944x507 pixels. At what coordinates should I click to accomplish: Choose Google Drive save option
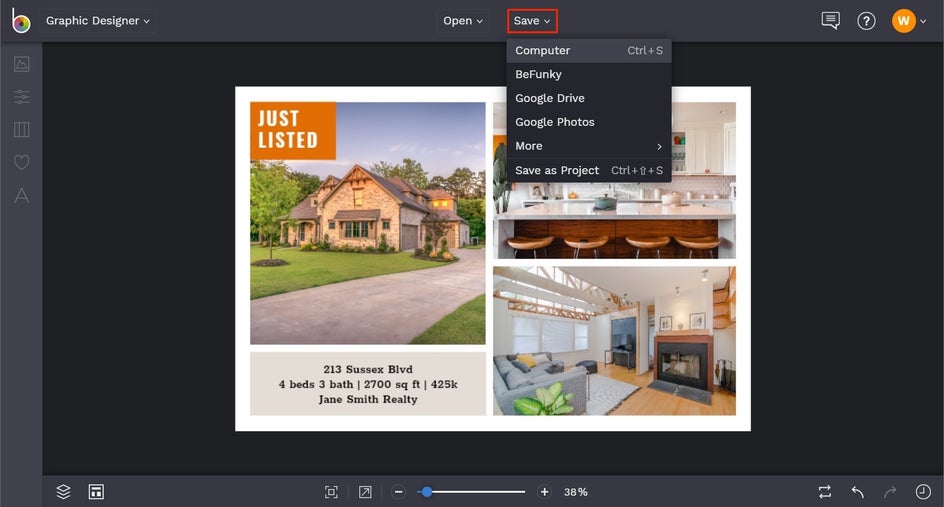click(589, 98)
